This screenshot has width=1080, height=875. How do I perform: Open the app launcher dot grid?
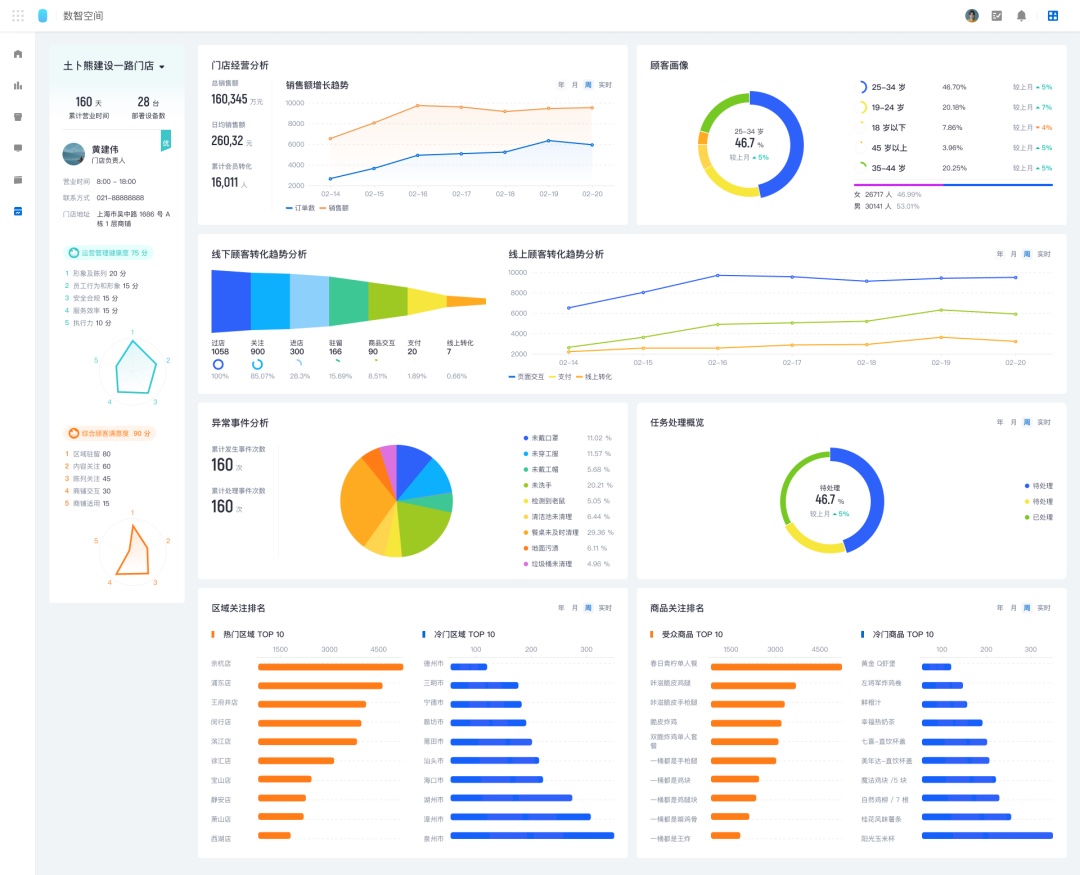coord(18,16)
